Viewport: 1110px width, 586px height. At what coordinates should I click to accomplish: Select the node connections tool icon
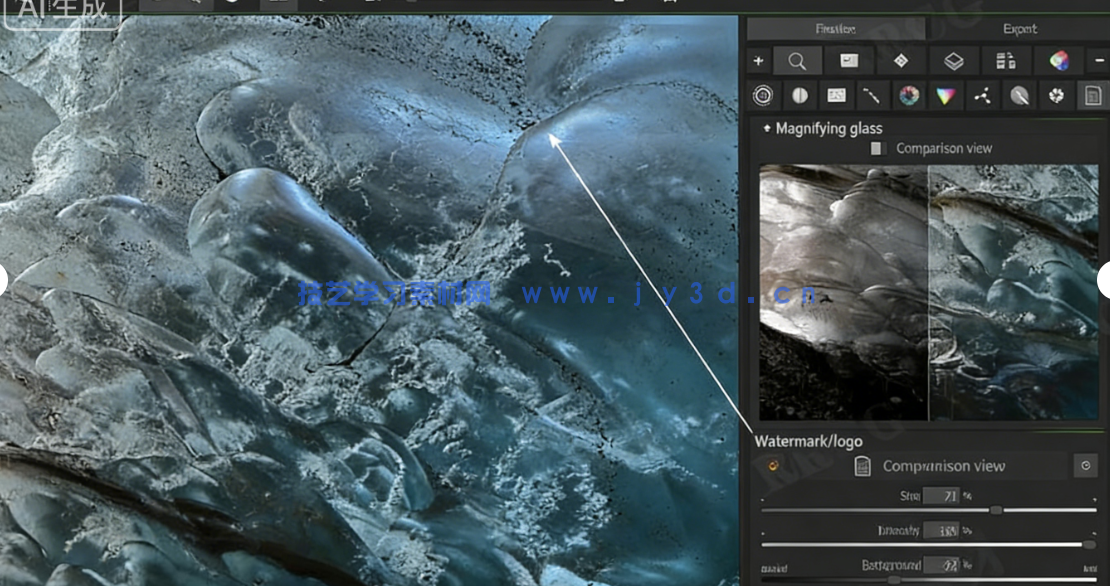click(x=981, y=96)
